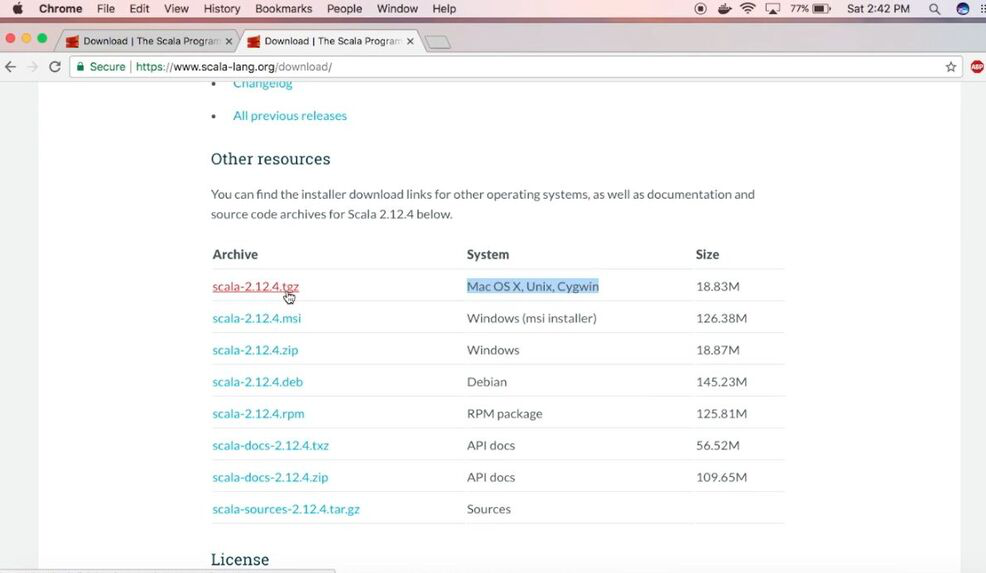Open the Help menu
The height and width of the screenshot is (573, 986).
coord(444,9)
